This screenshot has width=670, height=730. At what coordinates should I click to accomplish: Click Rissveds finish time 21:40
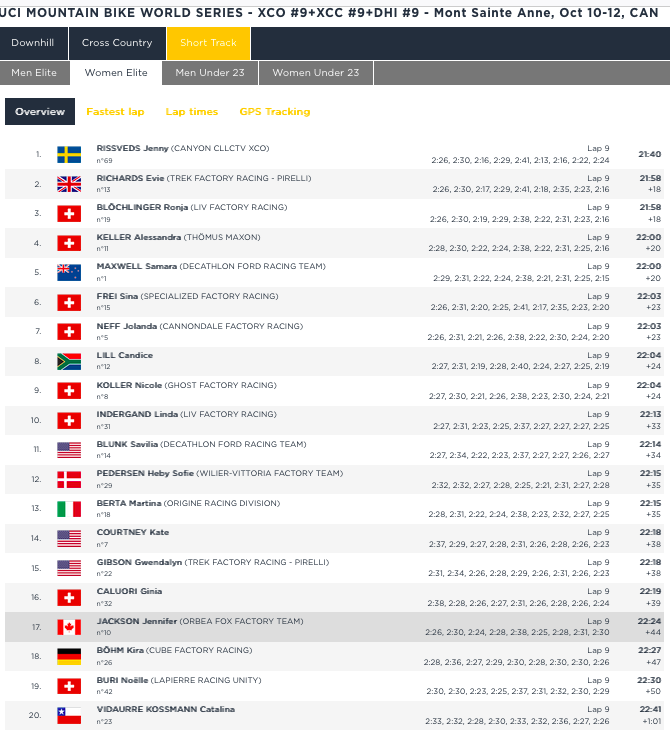click(x=650, y=155)
